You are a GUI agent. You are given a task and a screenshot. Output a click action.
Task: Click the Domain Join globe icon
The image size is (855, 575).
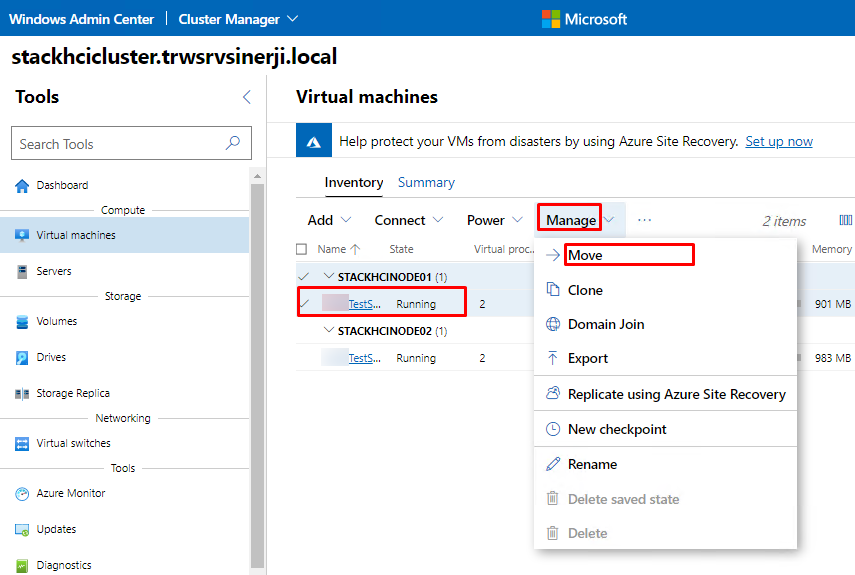(552, 324)
